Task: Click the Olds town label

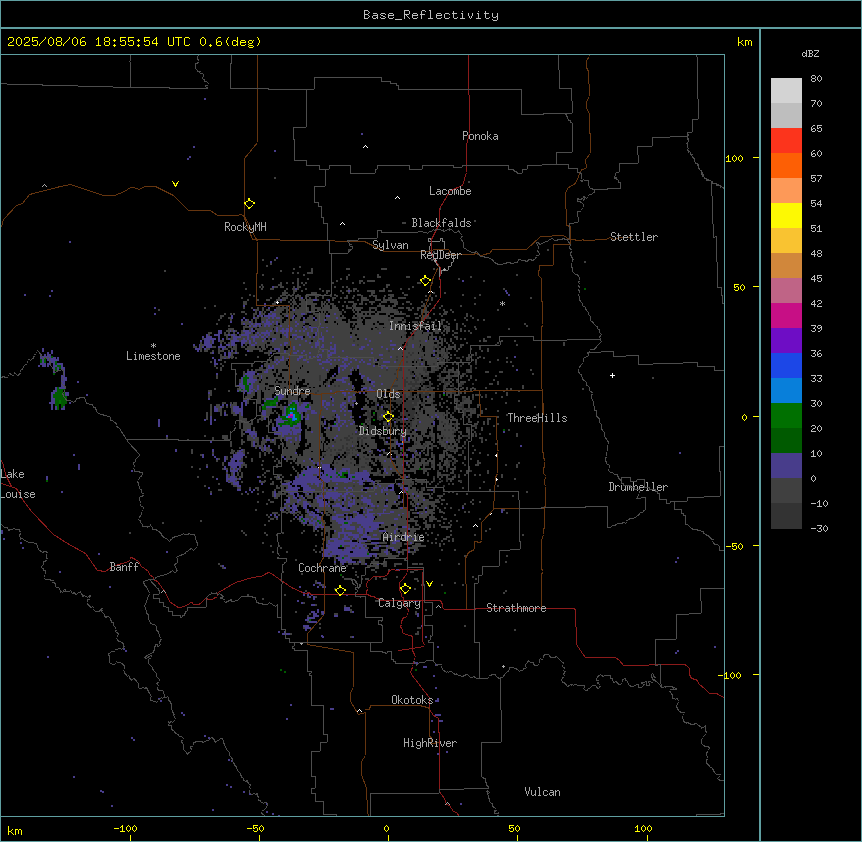Action: coord(388,394)
